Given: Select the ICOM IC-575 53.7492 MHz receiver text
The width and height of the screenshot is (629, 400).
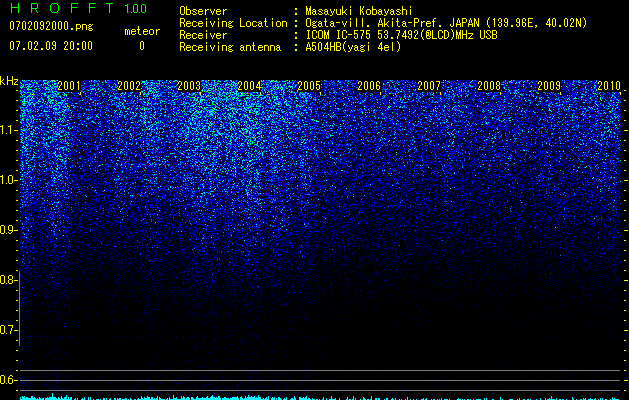Looking at the screenshot, I should click(401, 35).
